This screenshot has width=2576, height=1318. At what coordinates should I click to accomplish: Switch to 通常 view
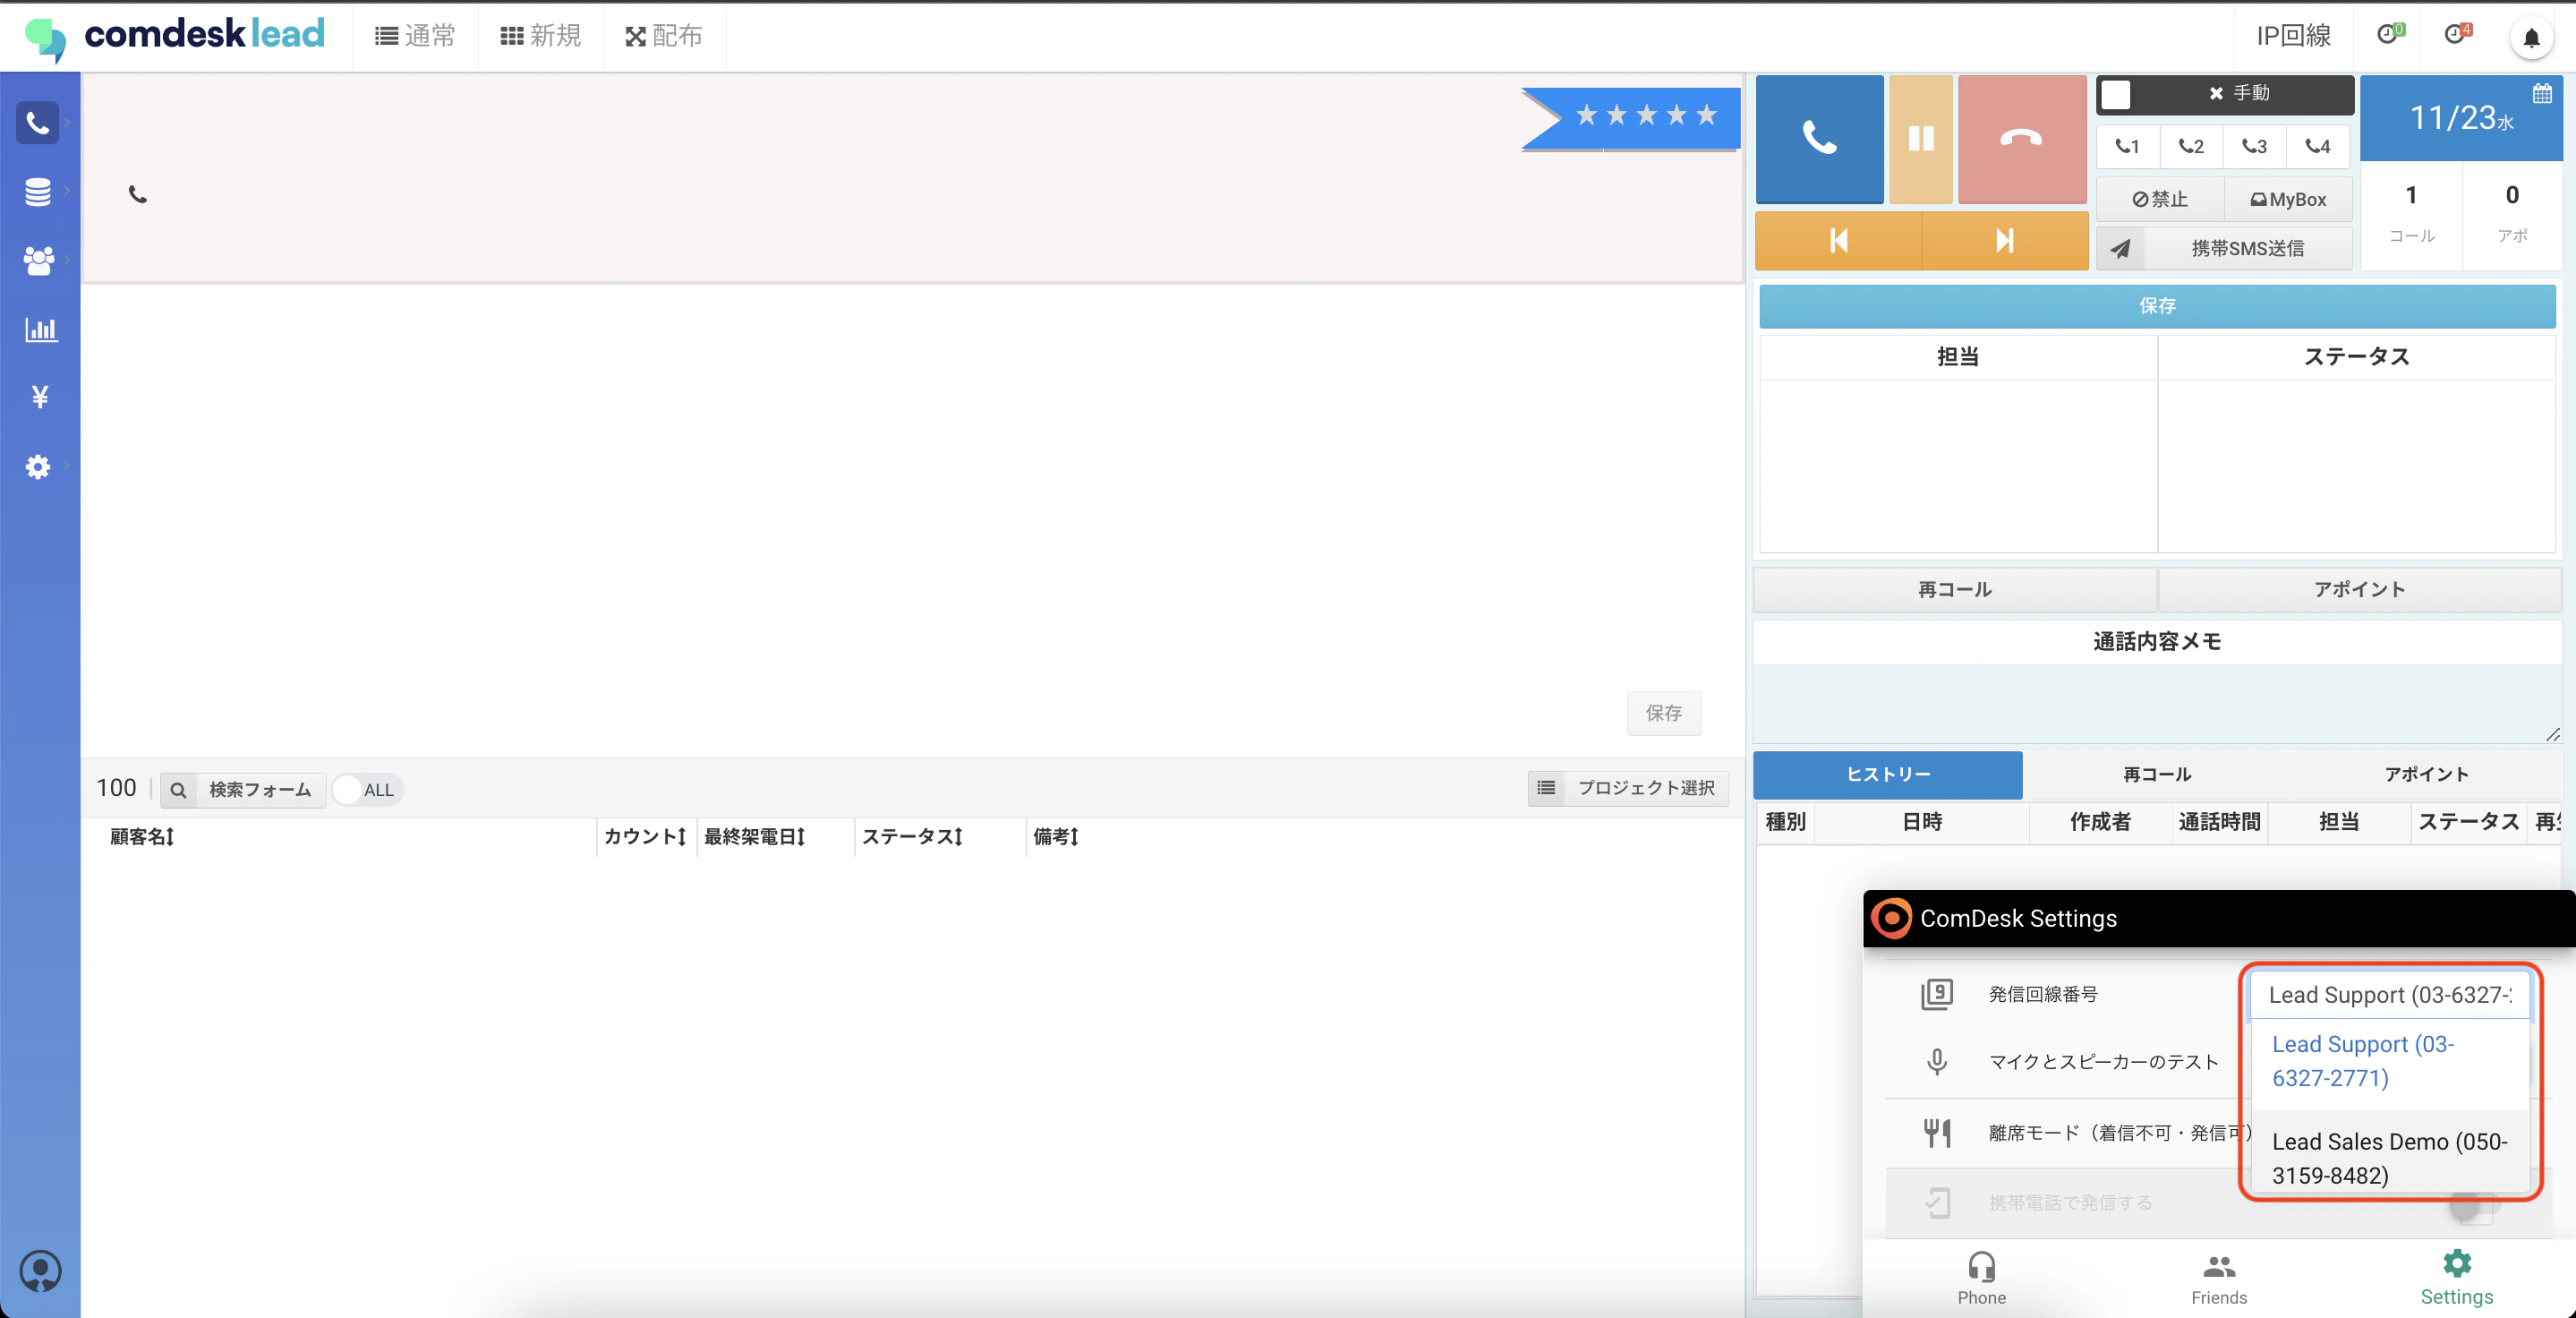[415, 36]
